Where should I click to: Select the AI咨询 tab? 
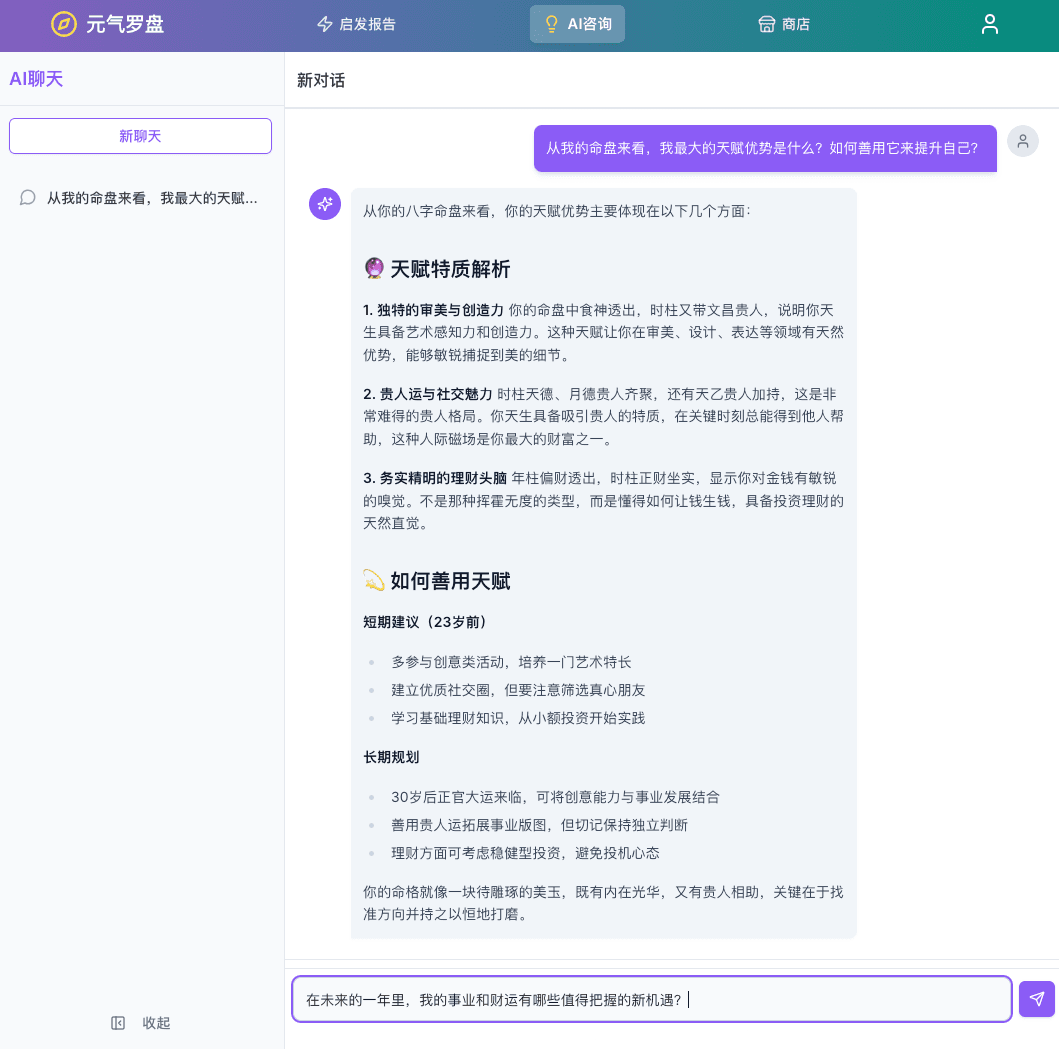[x=577, y=24]
